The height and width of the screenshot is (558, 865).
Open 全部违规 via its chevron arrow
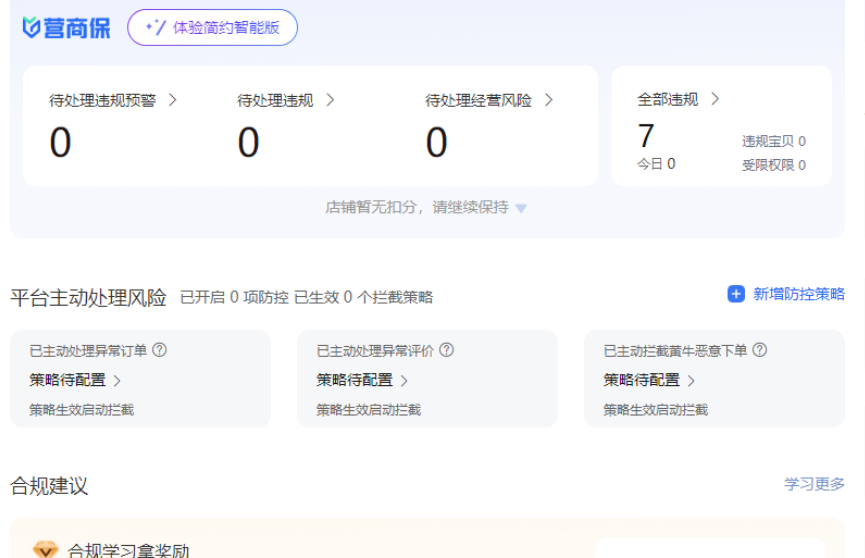715,99
